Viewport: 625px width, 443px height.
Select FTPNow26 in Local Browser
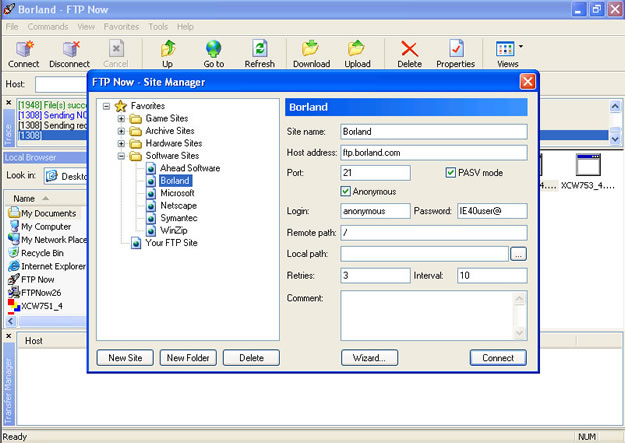[41, 293]
